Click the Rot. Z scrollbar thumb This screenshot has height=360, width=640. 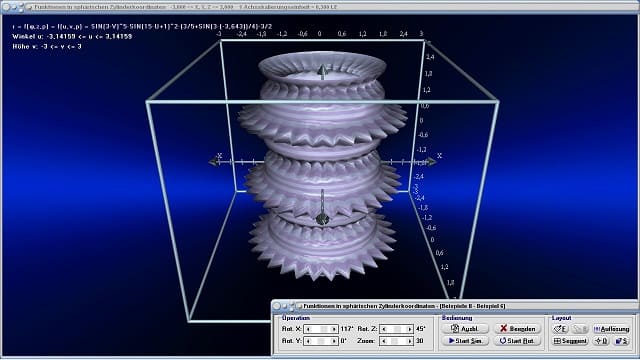pos(397,329)
